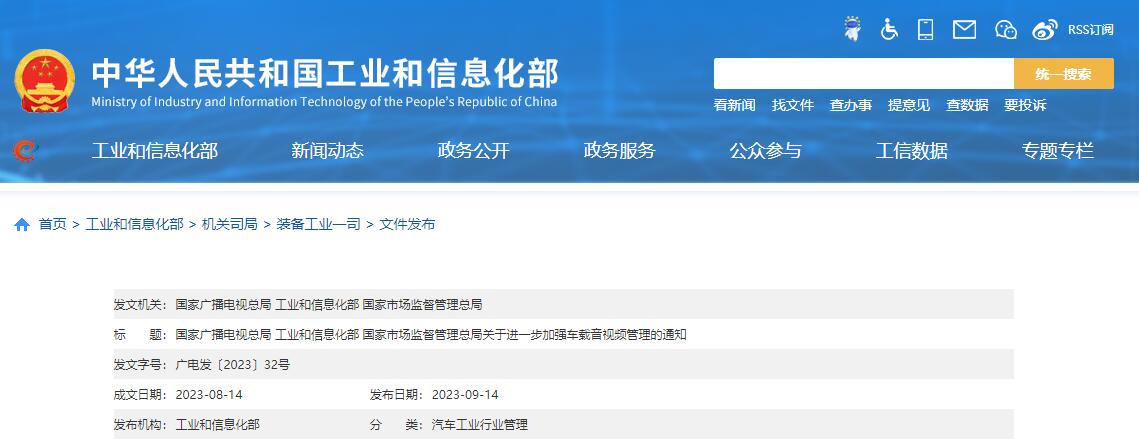Open the mobile version phone icon
1139x443 pixels.
[x=925, y=29]
